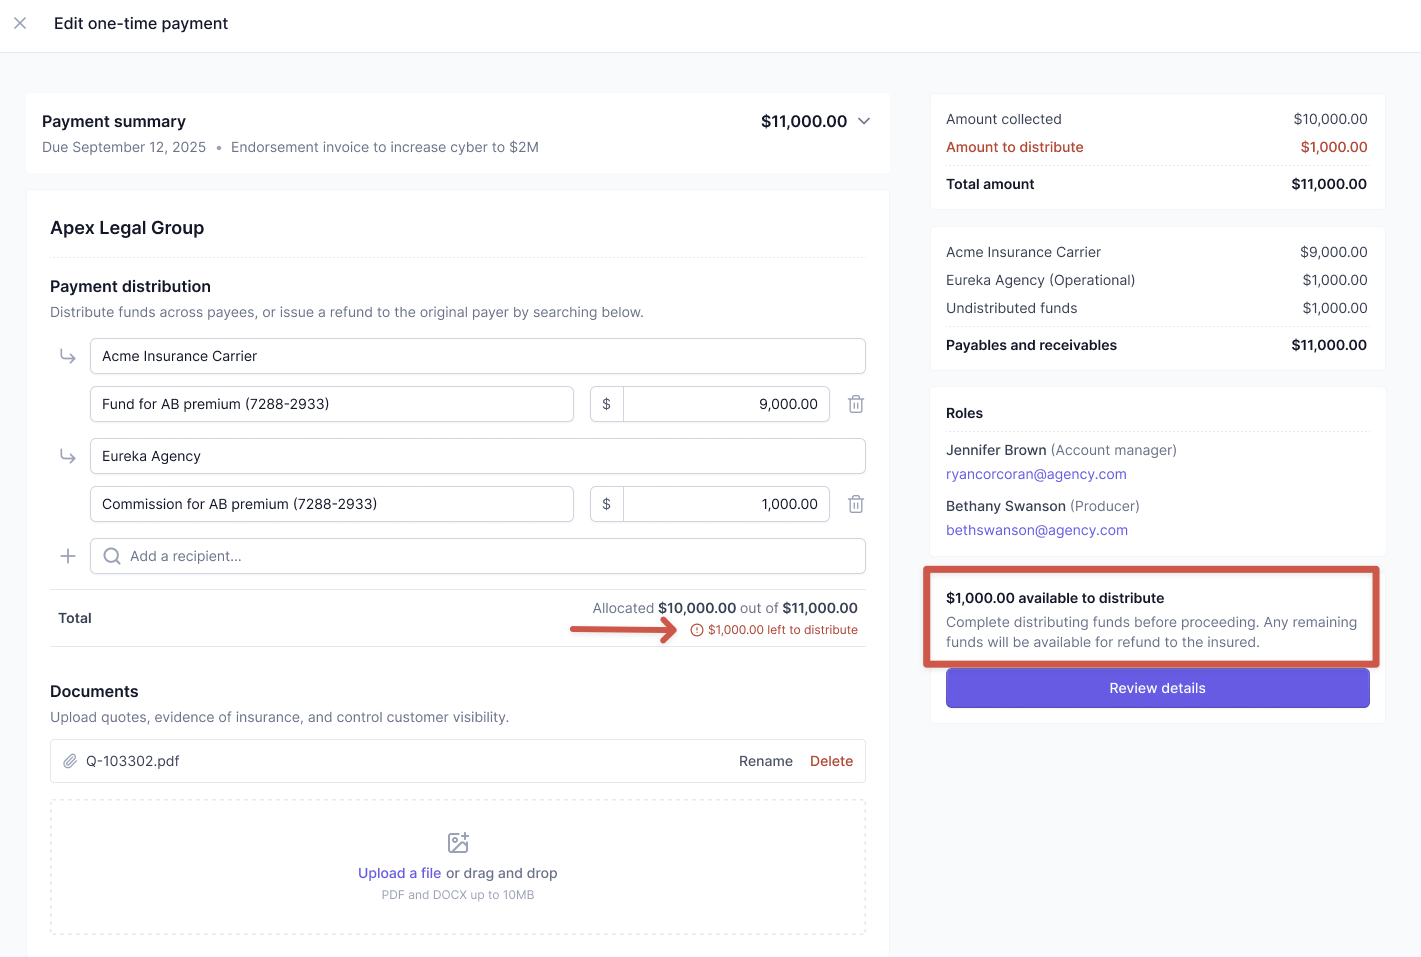
Task: Click the Endorsement invoice description text
Action: click(385, 147)
